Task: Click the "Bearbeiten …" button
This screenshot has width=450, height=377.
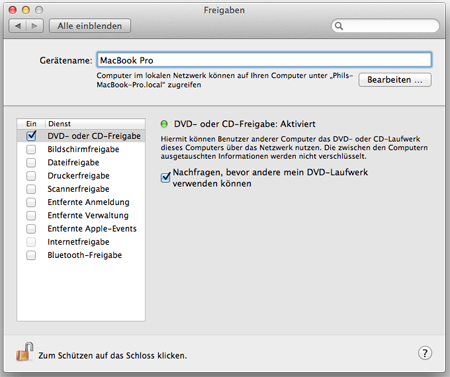Action: (x=395, y=80)
